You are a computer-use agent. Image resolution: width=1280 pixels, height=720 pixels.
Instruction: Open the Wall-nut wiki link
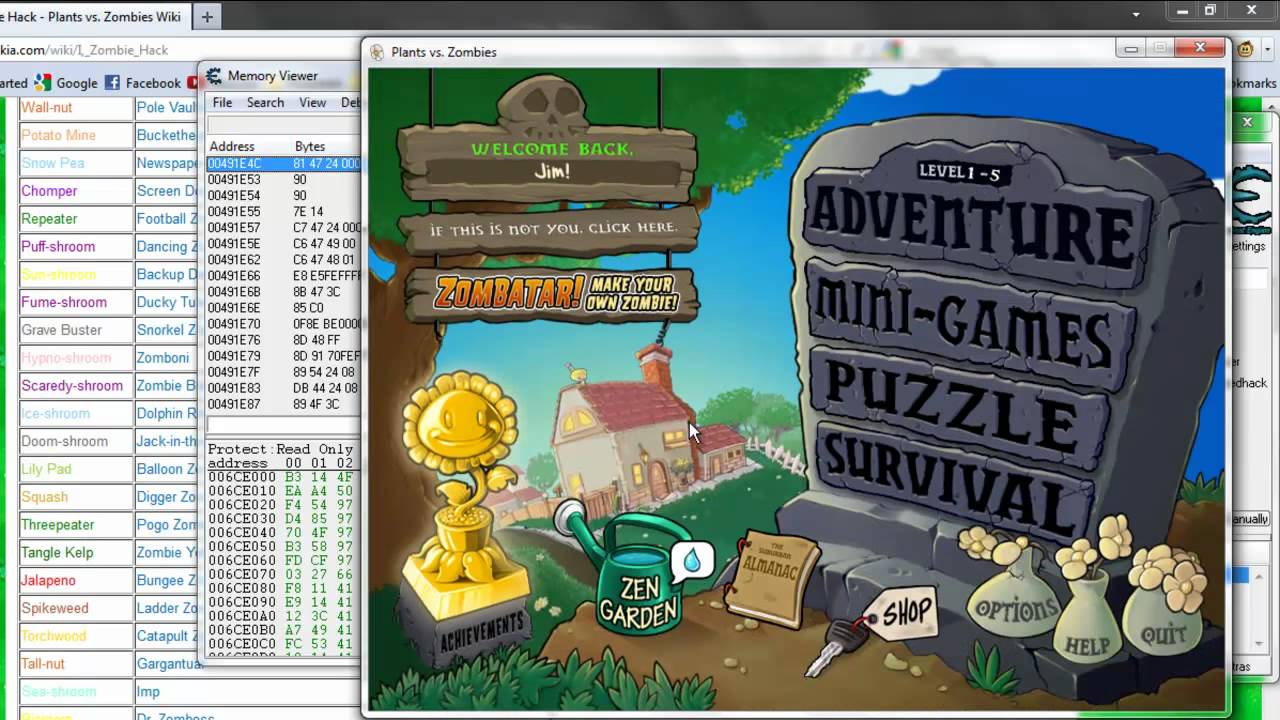(x=47, y=107)
